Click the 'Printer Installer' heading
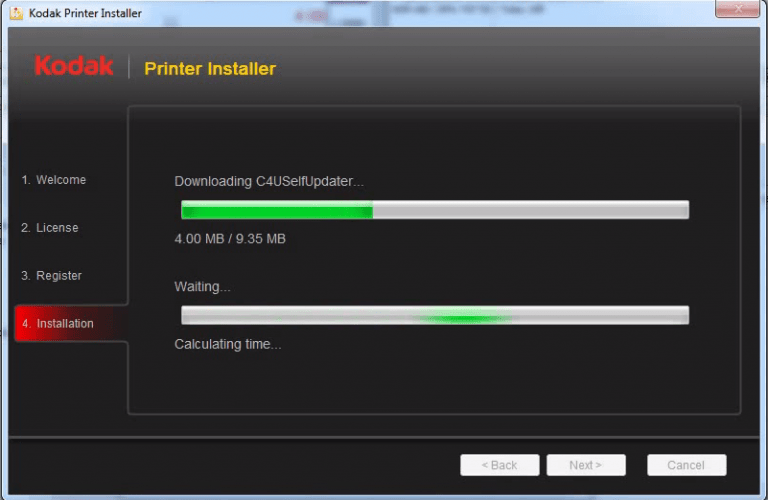The image size is (768, 500). pos(210,69)
